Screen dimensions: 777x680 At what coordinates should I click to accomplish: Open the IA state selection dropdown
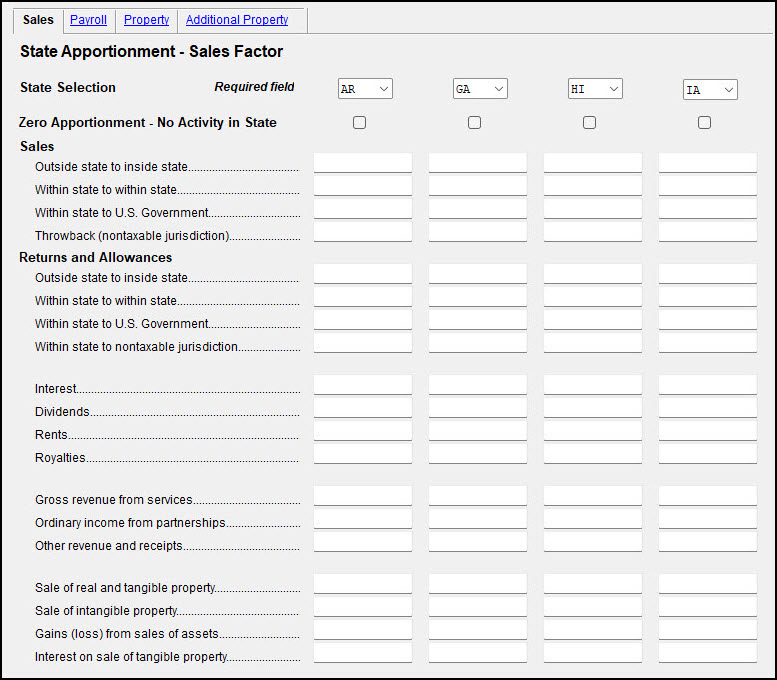coord(710,90)
